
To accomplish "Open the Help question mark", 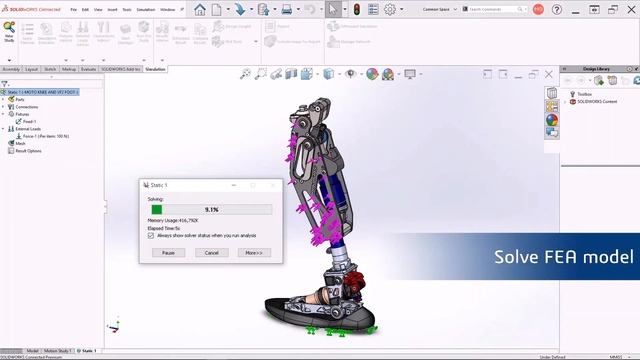I will click(x=557, y=9).
